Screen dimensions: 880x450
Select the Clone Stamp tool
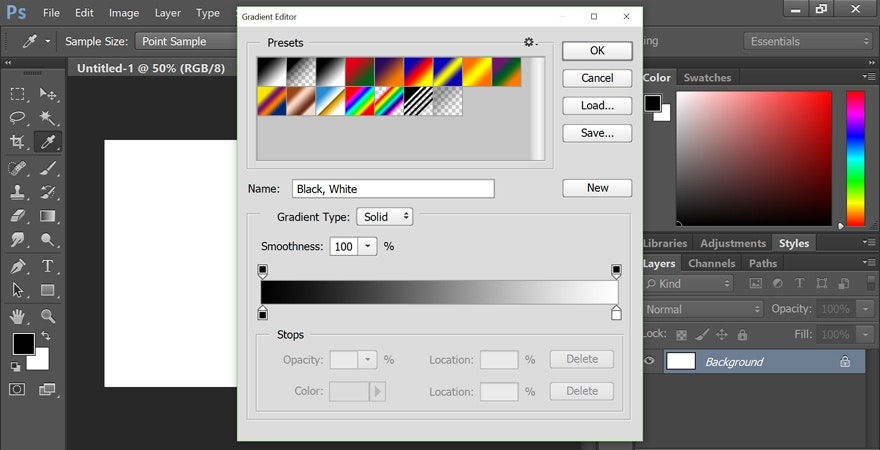pos(18,192)
